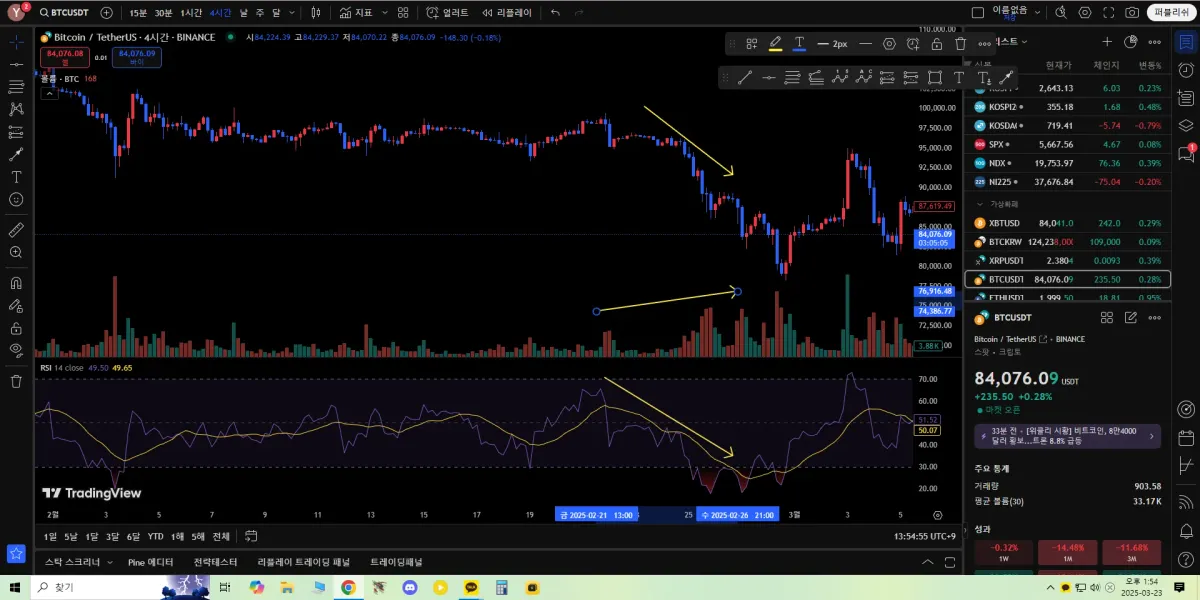Select the ruler measure tool in left sidebar

tap(16, 229)
